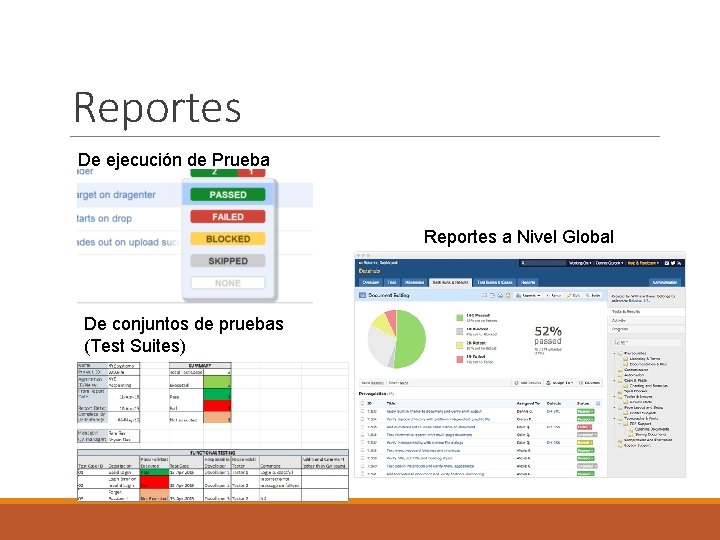720x540 pixels.
Task: Click folder icon beside Communication
Action: 620,370
